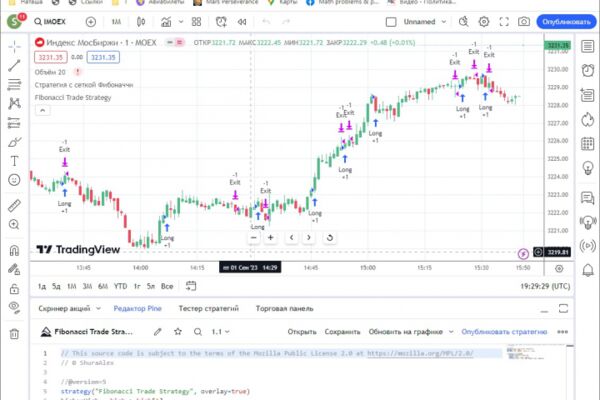Click the blue buy price 3231.35
The height and width of the screenshot is (400, 600).
[x=103, y=57]
